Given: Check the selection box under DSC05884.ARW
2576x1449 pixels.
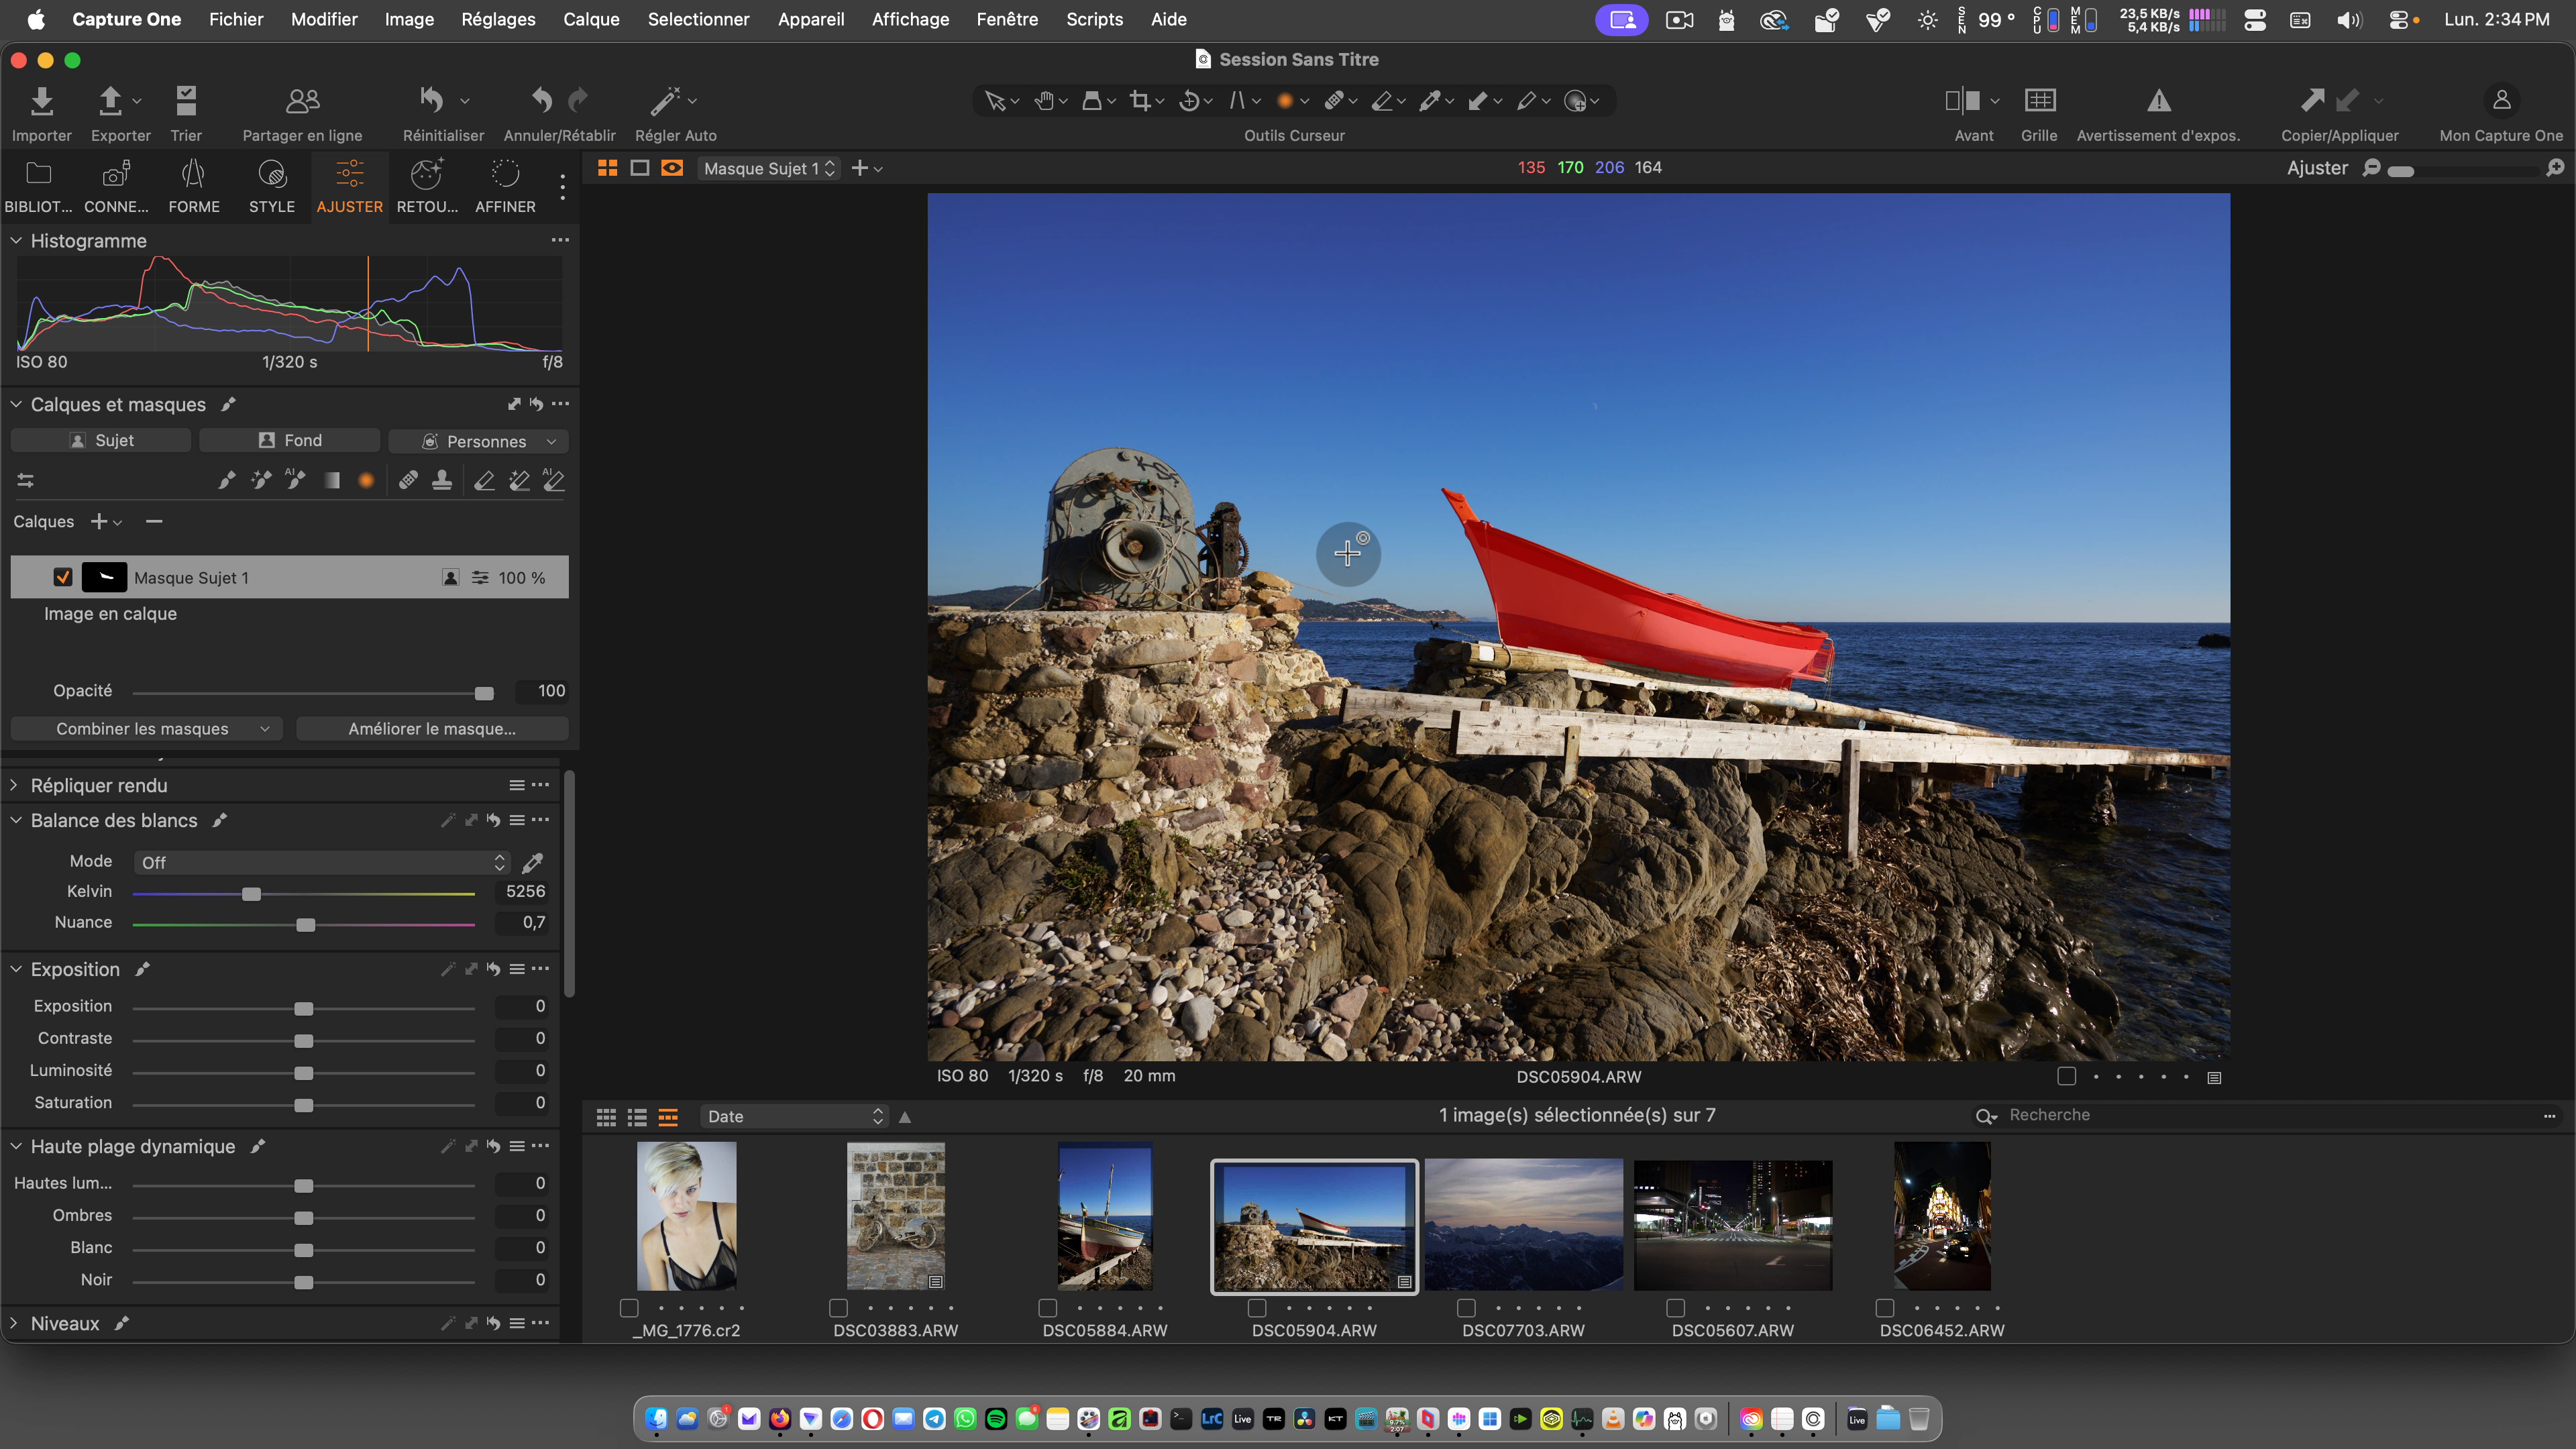Looking at the screenshot, I should (x=1048, y=1308).
